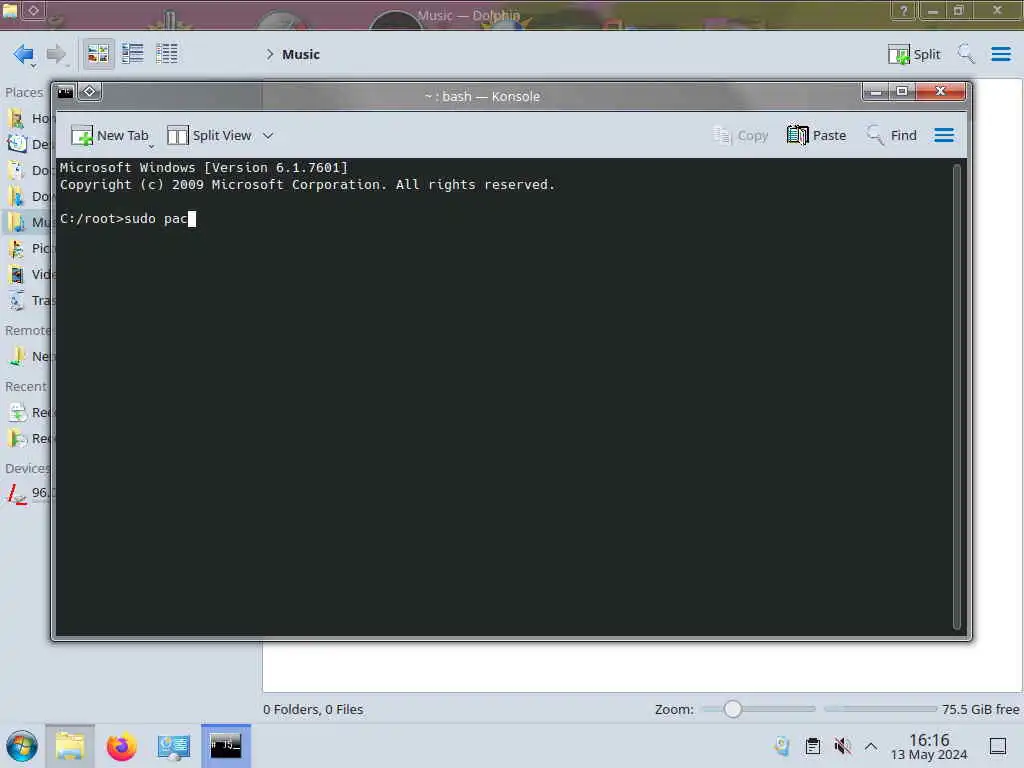Image resolution: width=1024 pixels, height=768 pixels.
Task: Open the Start menu button
Action: [22, 746]
